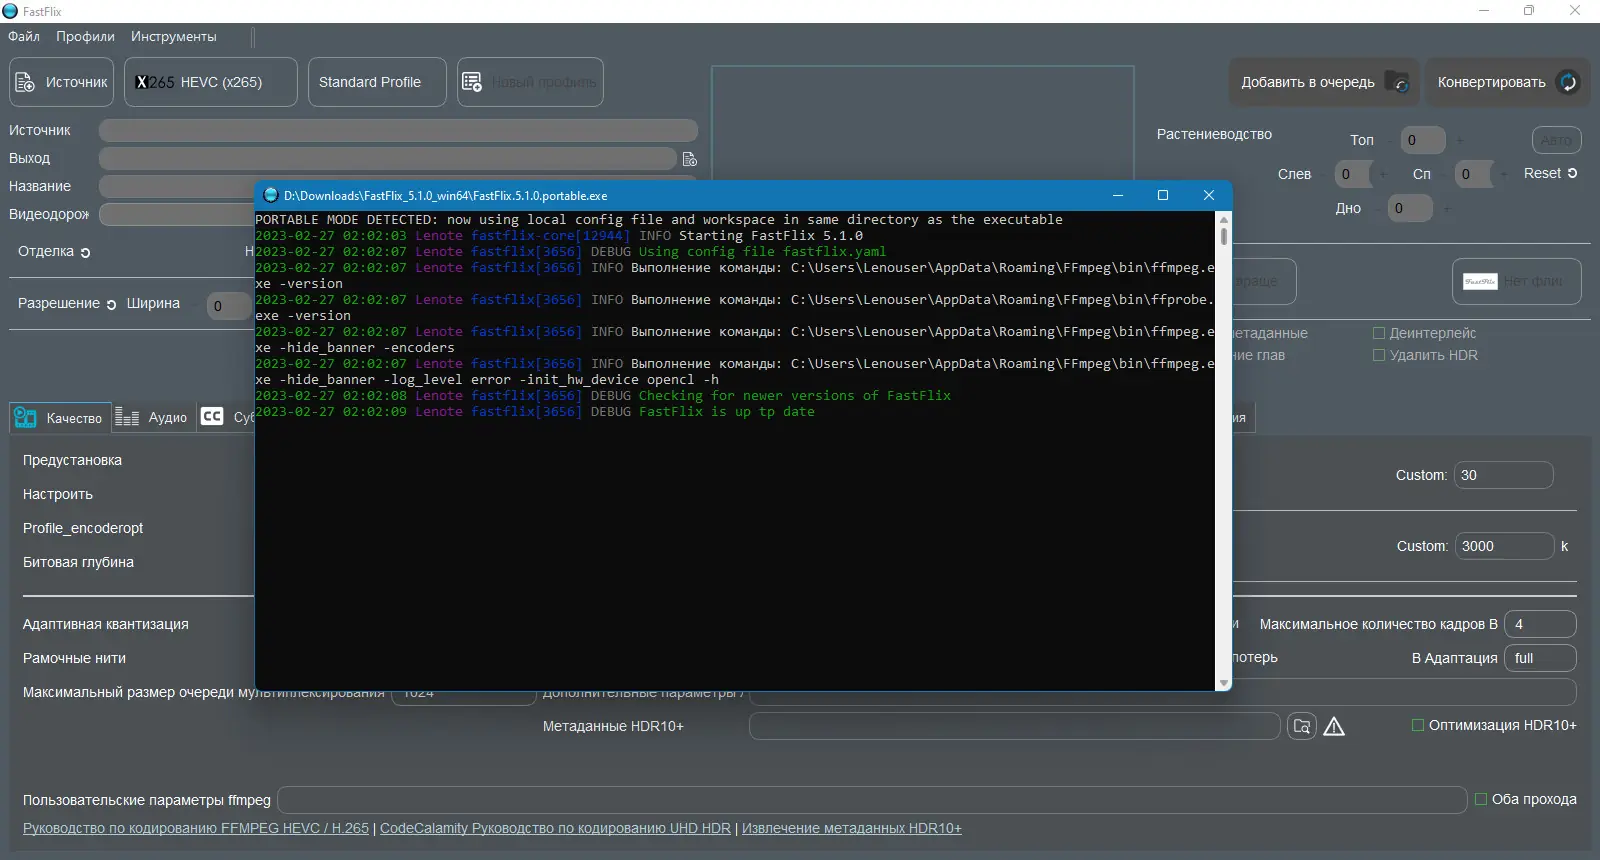Enable the Удалить HDR checkbox
Viewport: 1600px width, 860px height.
[x=1379, y=355]
